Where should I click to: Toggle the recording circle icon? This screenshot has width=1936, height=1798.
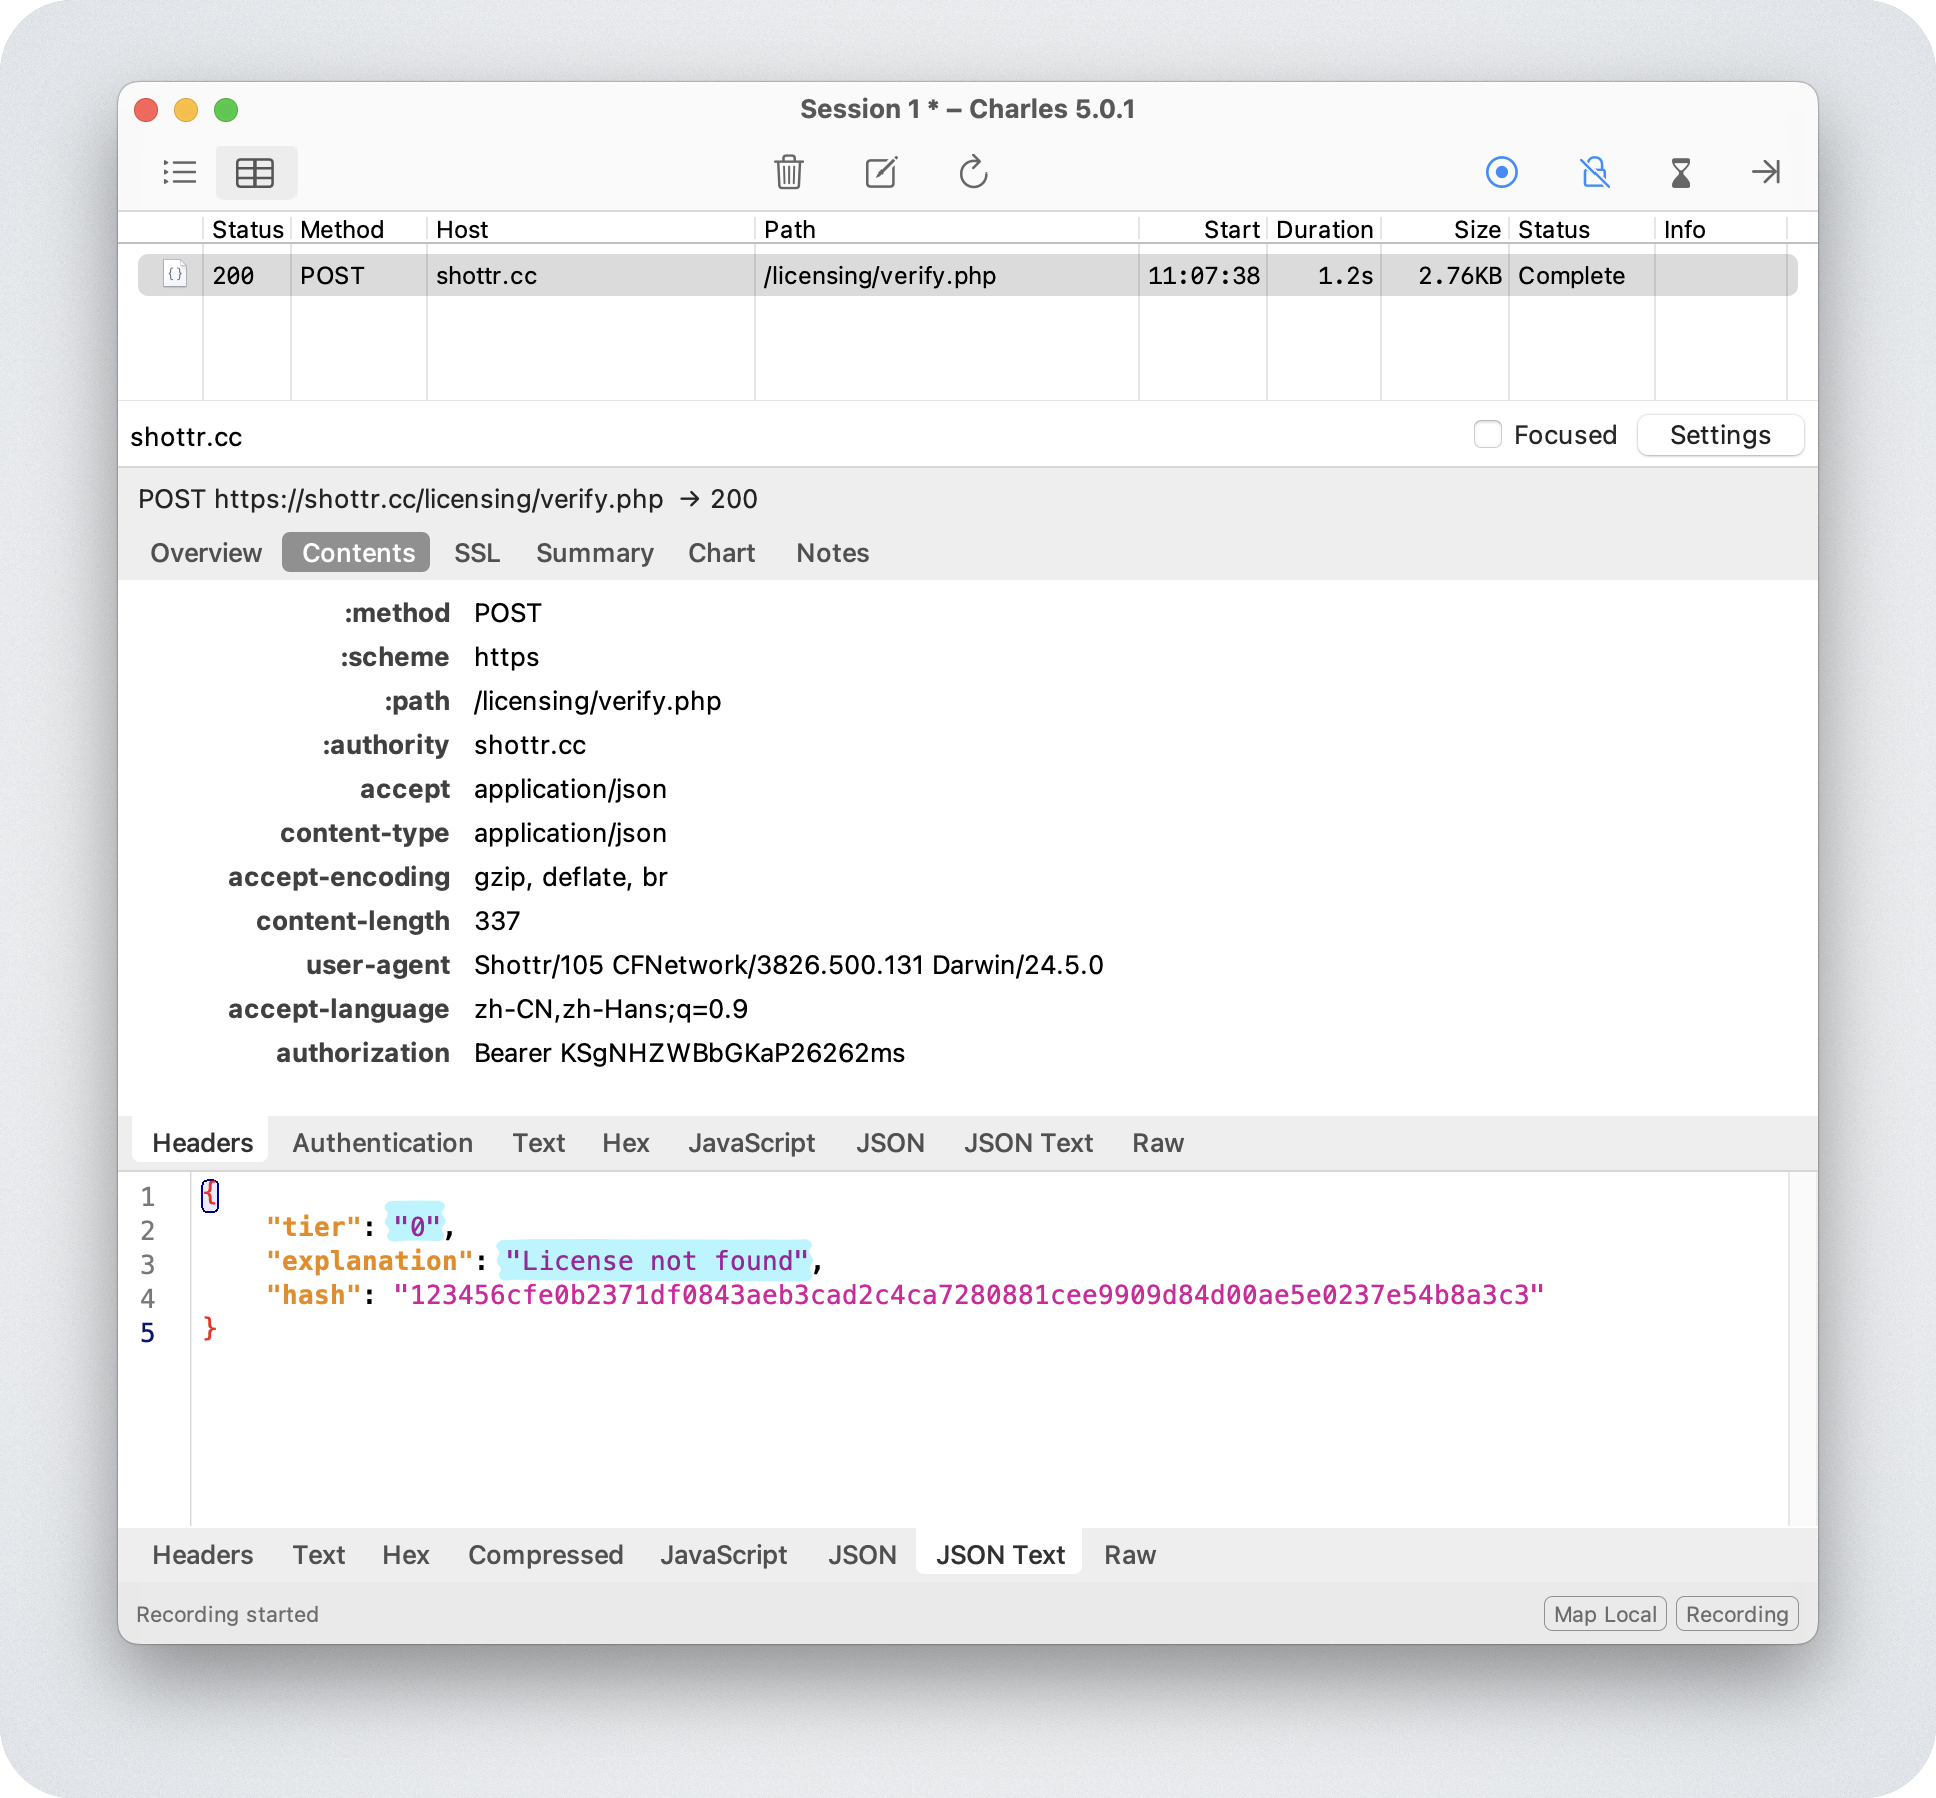pos(1501,172)
